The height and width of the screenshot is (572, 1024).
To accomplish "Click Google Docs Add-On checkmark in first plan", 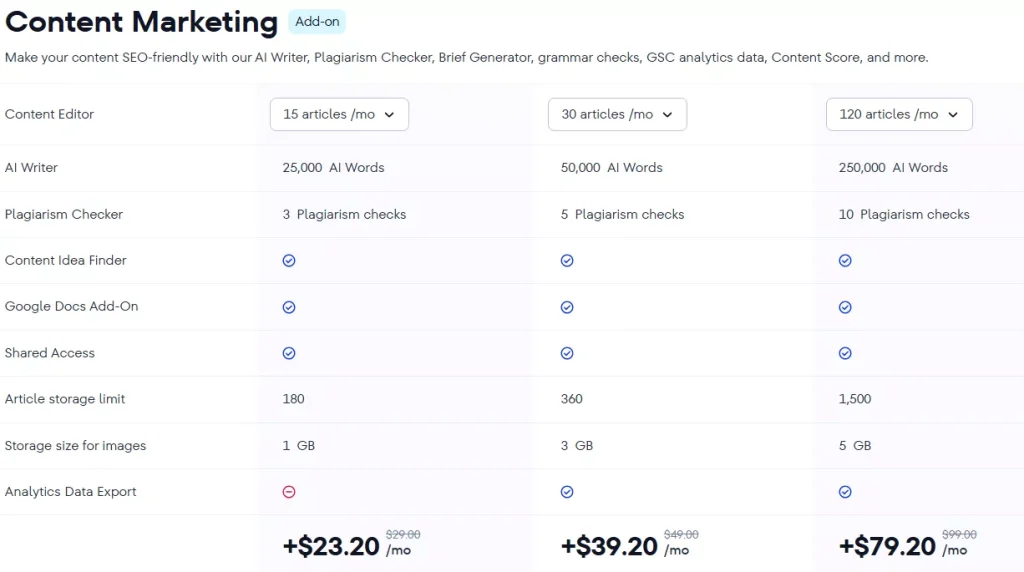I will (289, 307).
